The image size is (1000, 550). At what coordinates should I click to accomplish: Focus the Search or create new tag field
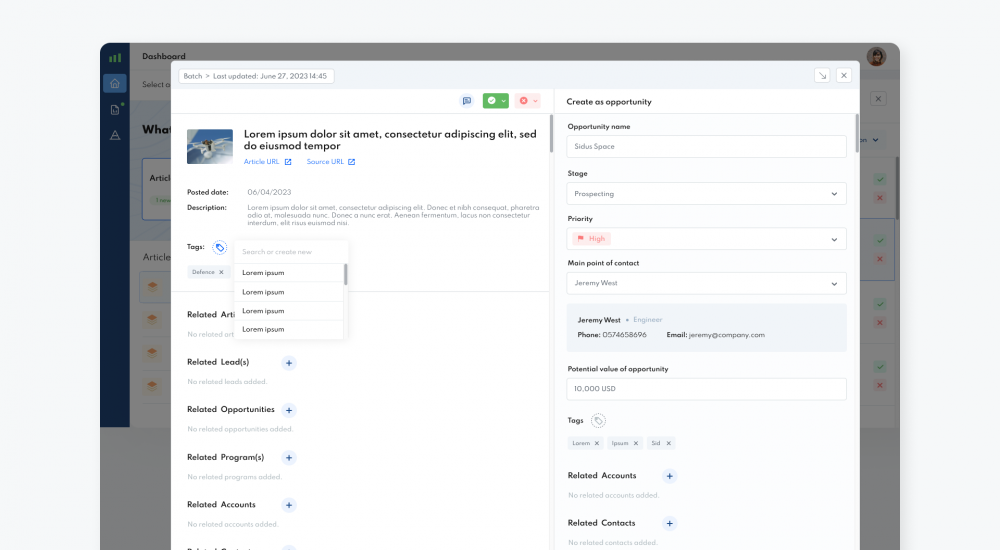291,252
